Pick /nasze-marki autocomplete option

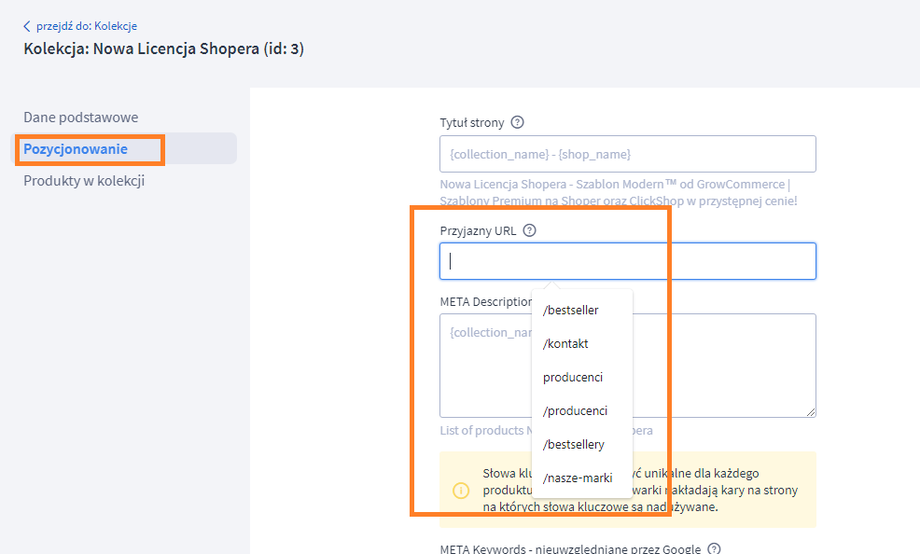[577, 478]
